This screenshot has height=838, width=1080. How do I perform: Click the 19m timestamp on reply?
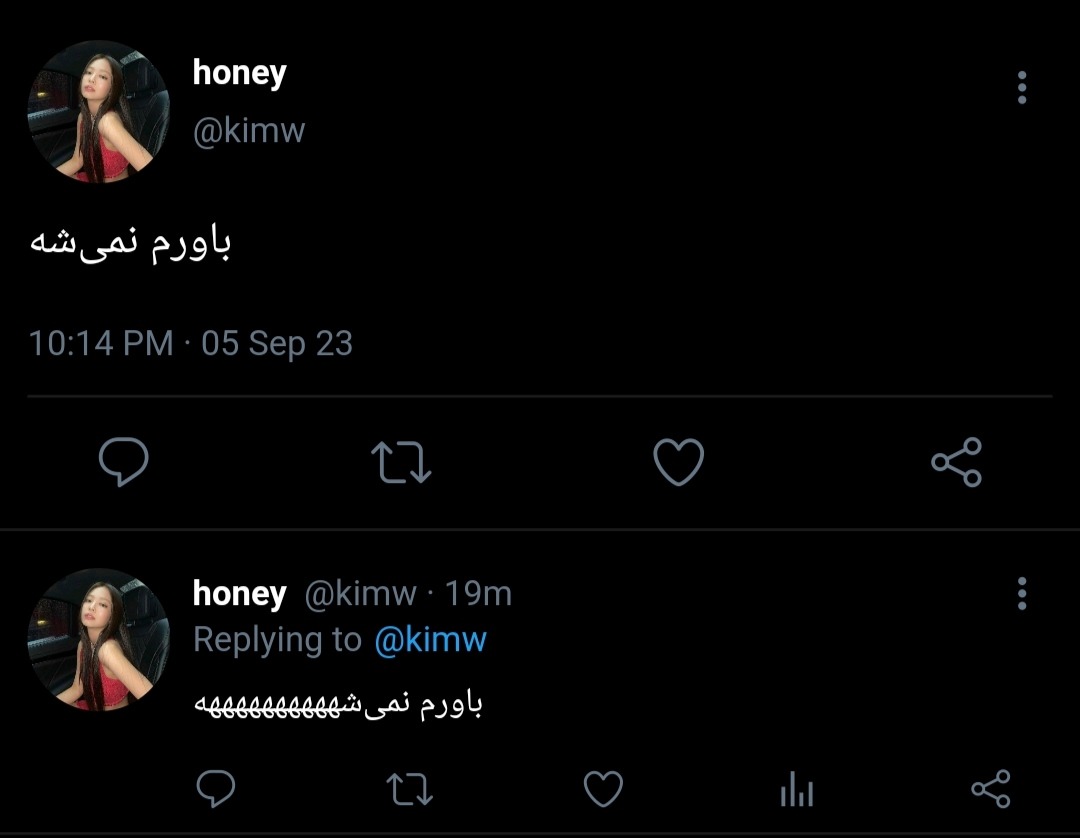(478, 594)
